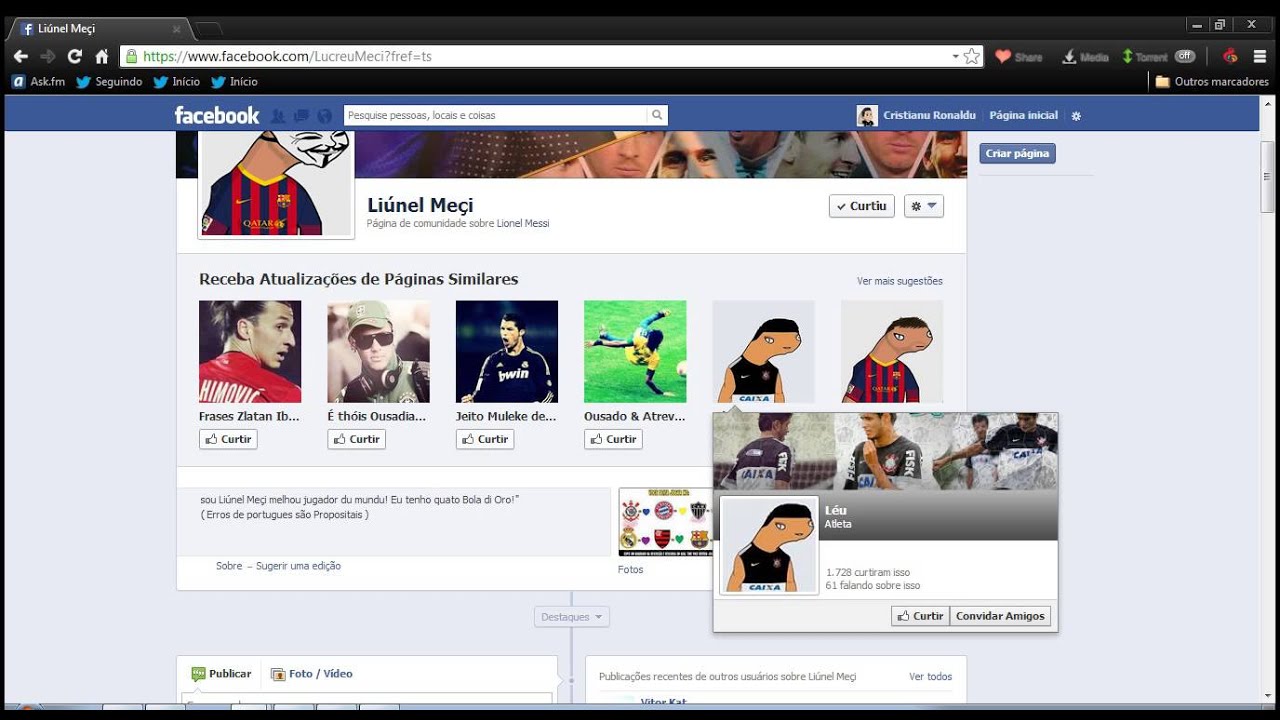
Task: Open the club logos photo thumbnail
Action: (x=665, y=521)
